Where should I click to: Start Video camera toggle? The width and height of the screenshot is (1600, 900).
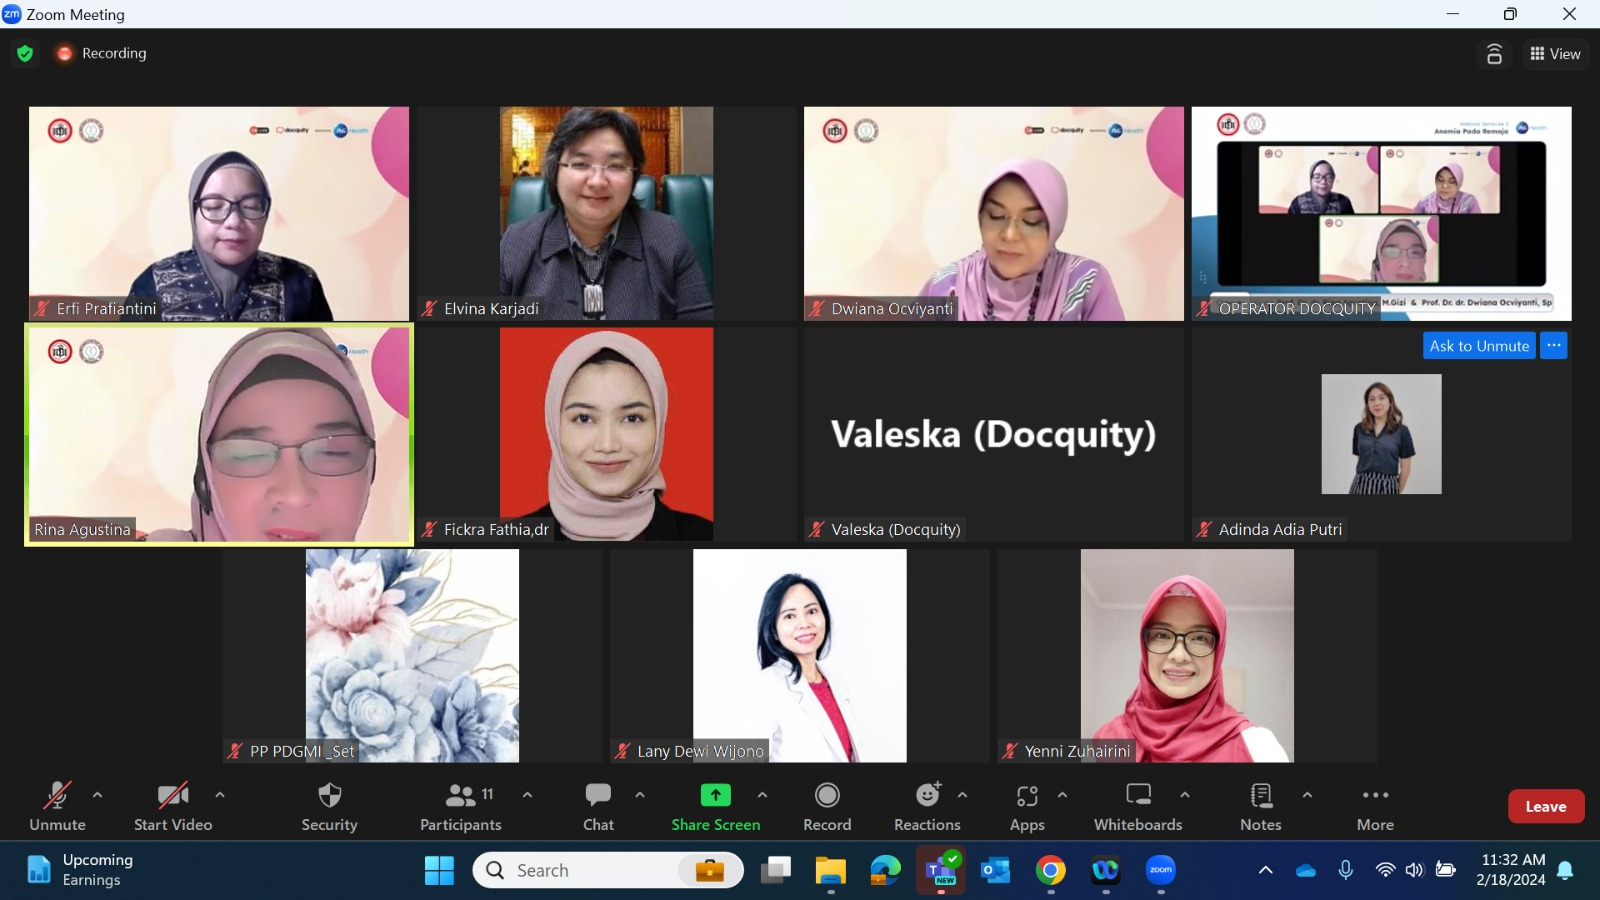click(173, 807)
